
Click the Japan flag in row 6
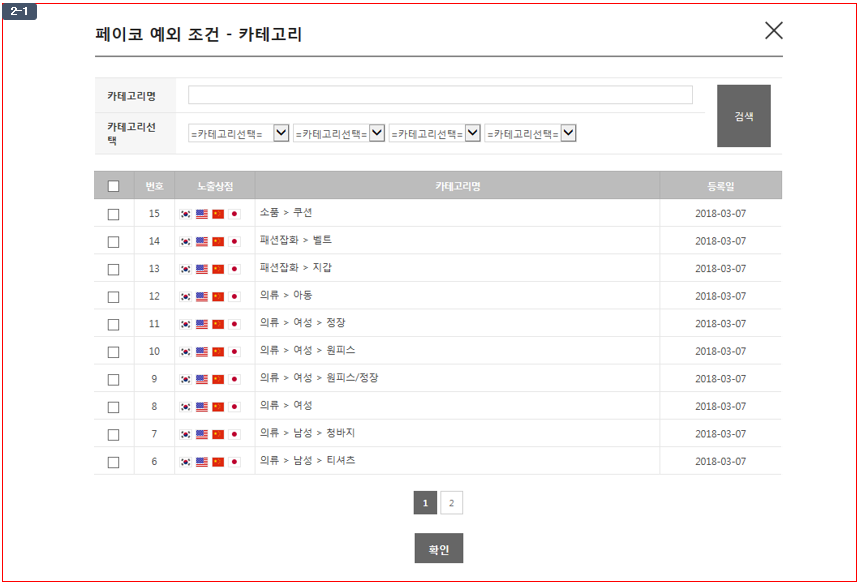234,462
